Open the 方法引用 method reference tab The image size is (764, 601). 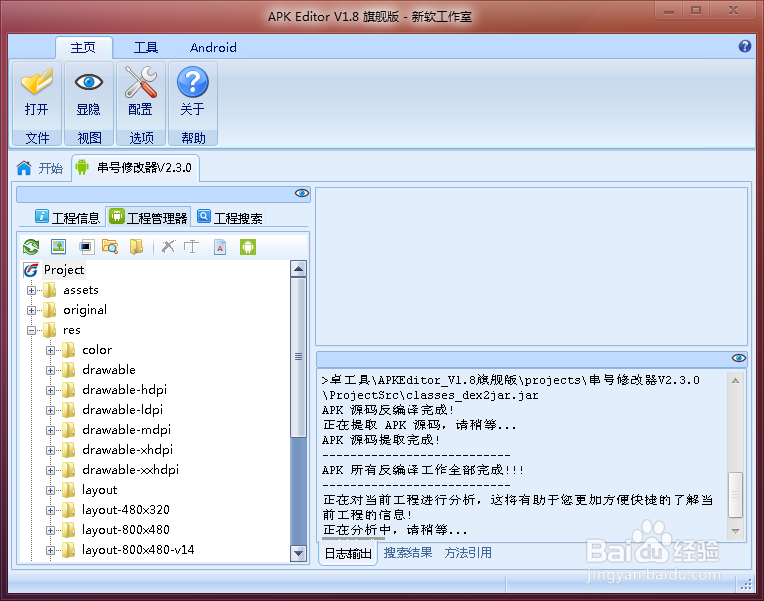(x=468, y=553)
